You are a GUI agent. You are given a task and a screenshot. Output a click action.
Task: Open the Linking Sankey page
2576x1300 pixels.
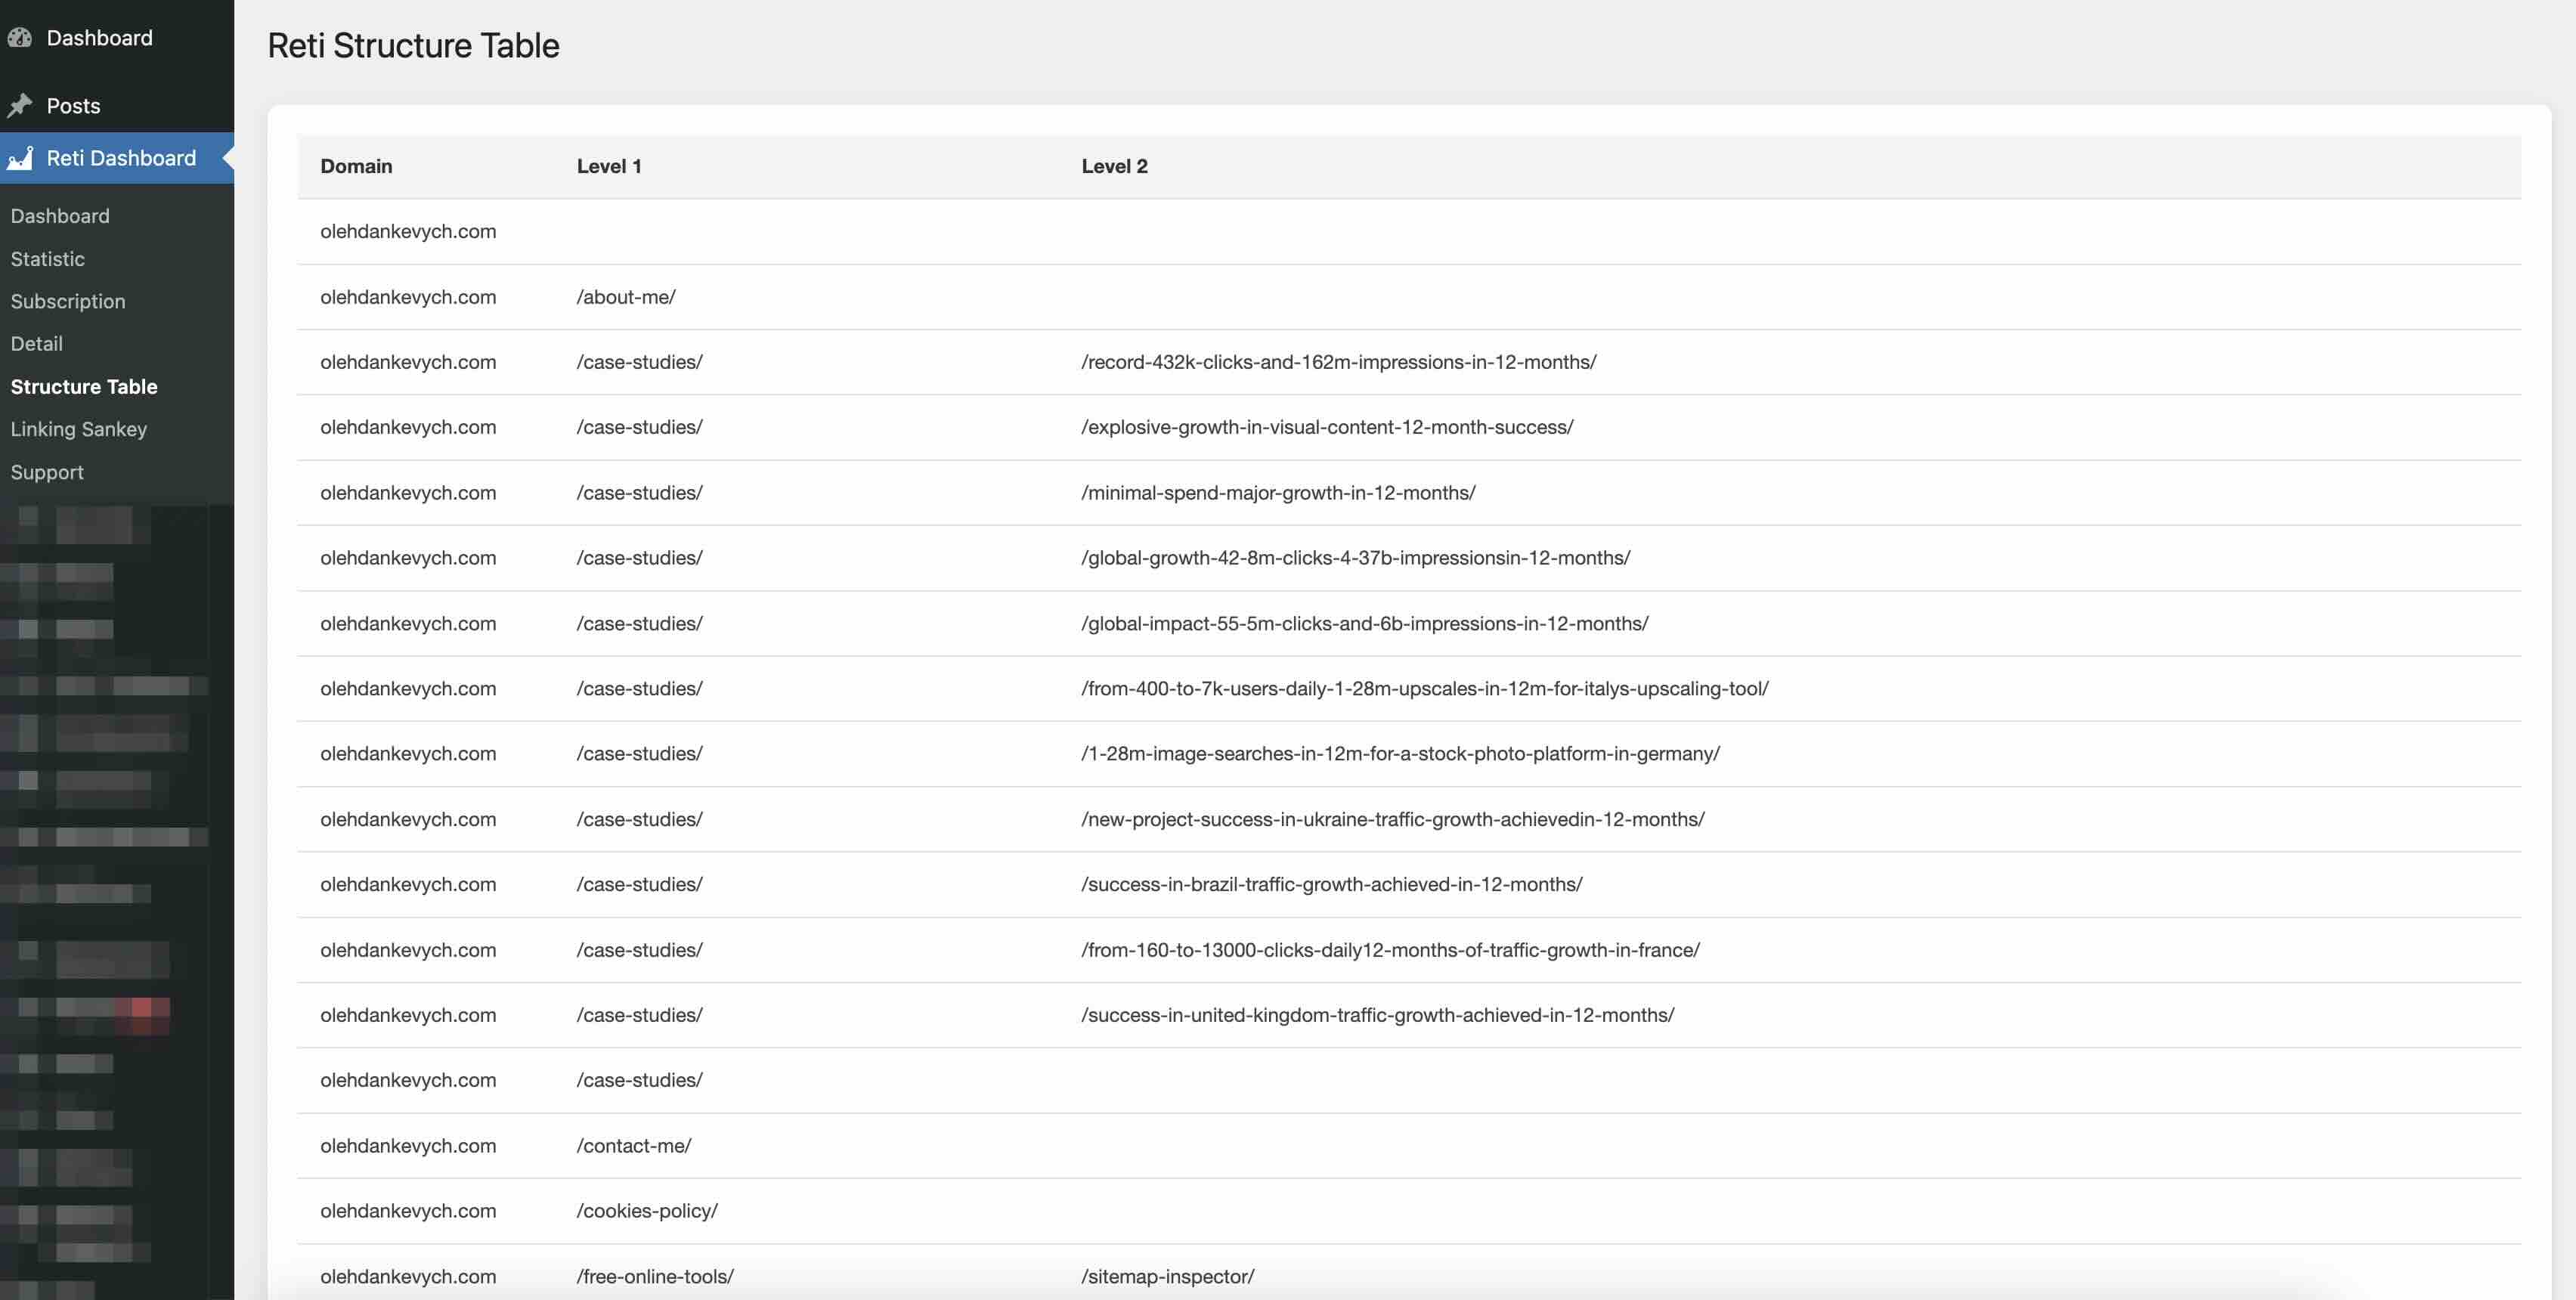[79, 429]
